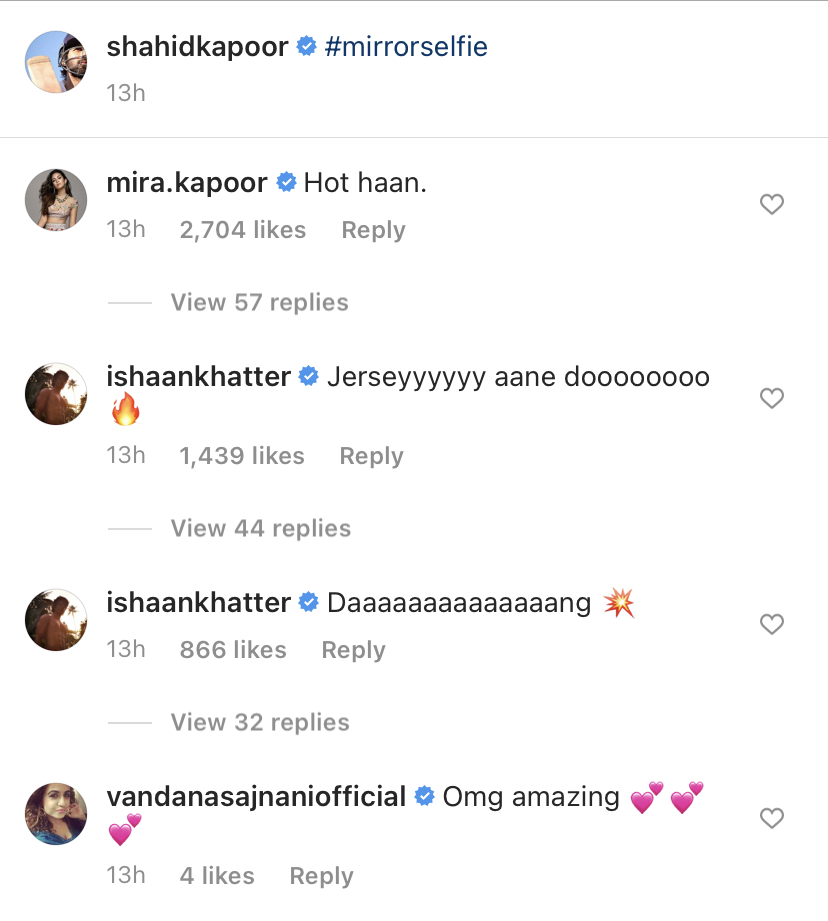Reply to the 'Jerseyyyyyy' comment
This screenshot has height=921, width=828.
coord(371,456)
